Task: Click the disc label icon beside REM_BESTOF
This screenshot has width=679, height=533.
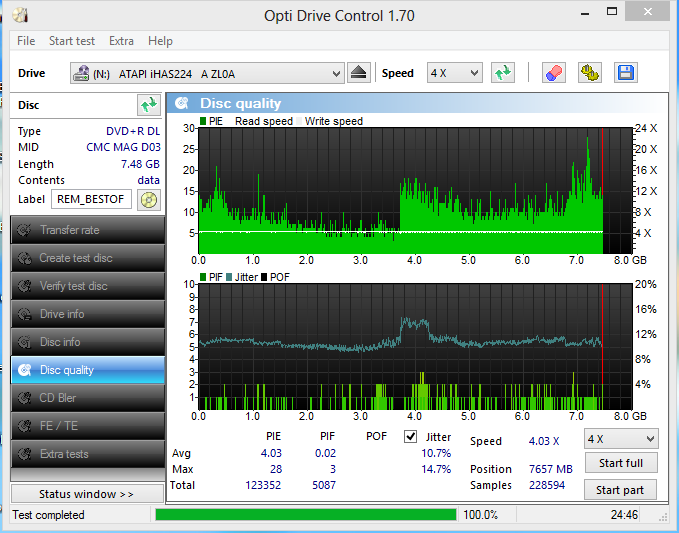Action: point(149,200)
